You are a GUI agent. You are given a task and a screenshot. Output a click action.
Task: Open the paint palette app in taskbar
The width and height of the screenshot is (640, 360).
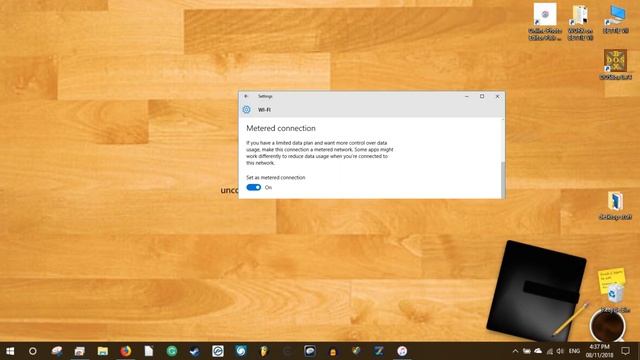tap(57, 351)
